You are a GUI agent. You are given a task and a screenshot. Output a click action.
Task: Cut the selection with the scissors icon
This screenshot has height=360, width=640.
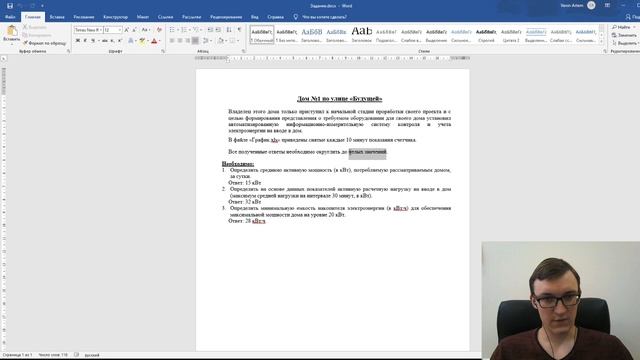point(25,27)
